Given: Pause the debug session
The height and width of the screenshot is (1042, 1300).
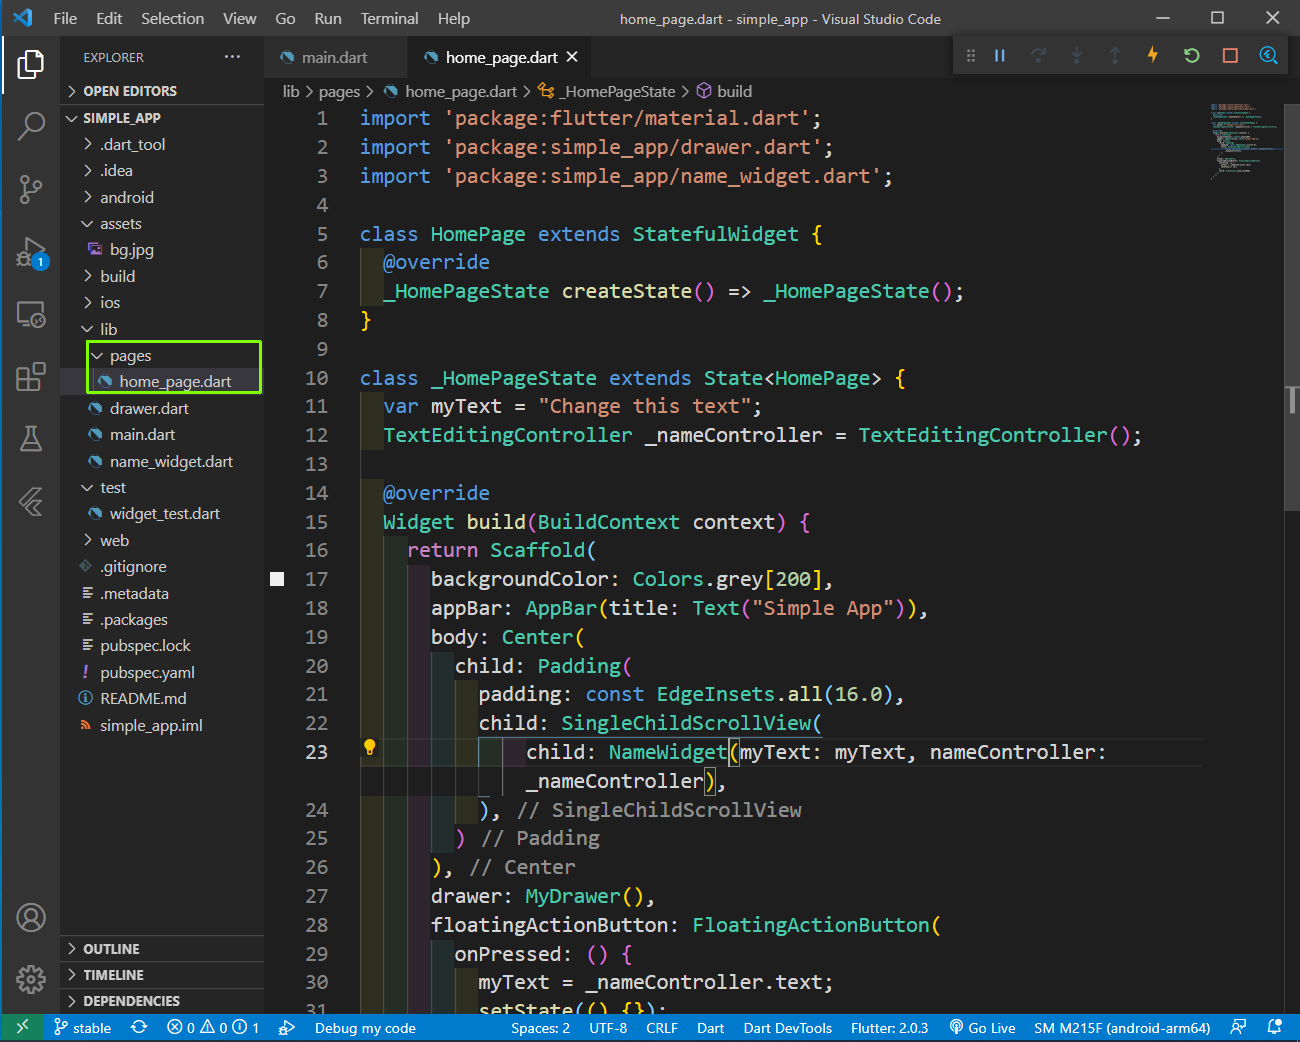Looking at the screenshot, I should pyautogui.click(x=999, y=56).
